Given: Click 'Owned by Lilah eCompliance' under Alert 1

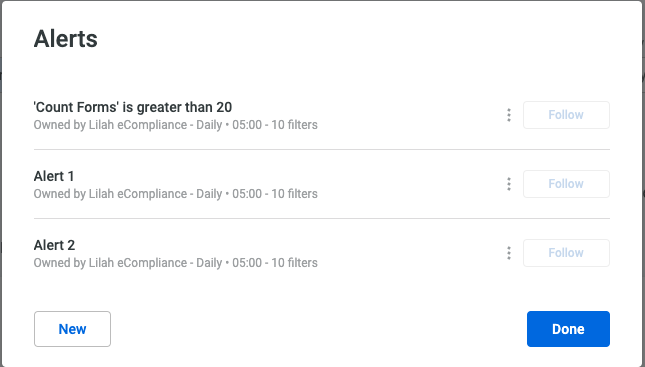Looking at the screenshot, I should click(x=110, y=194).
